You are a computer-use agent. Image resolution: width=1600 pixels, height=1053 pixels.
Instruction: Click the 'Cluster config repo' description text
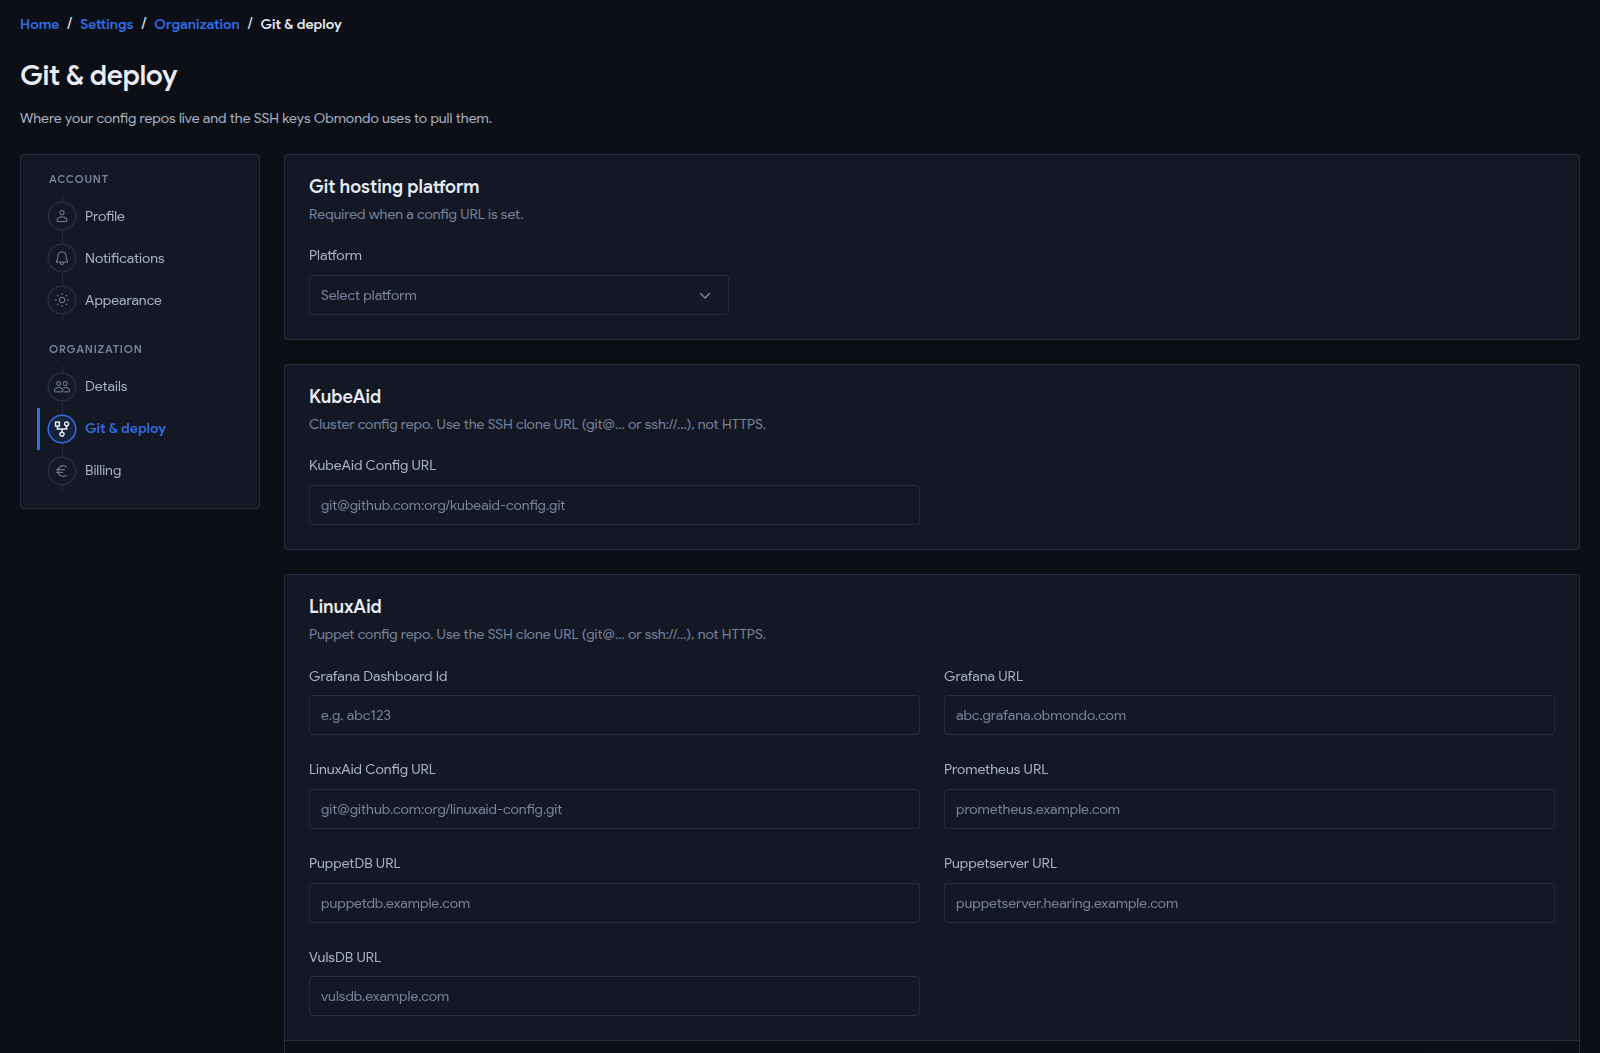(537, 424)
